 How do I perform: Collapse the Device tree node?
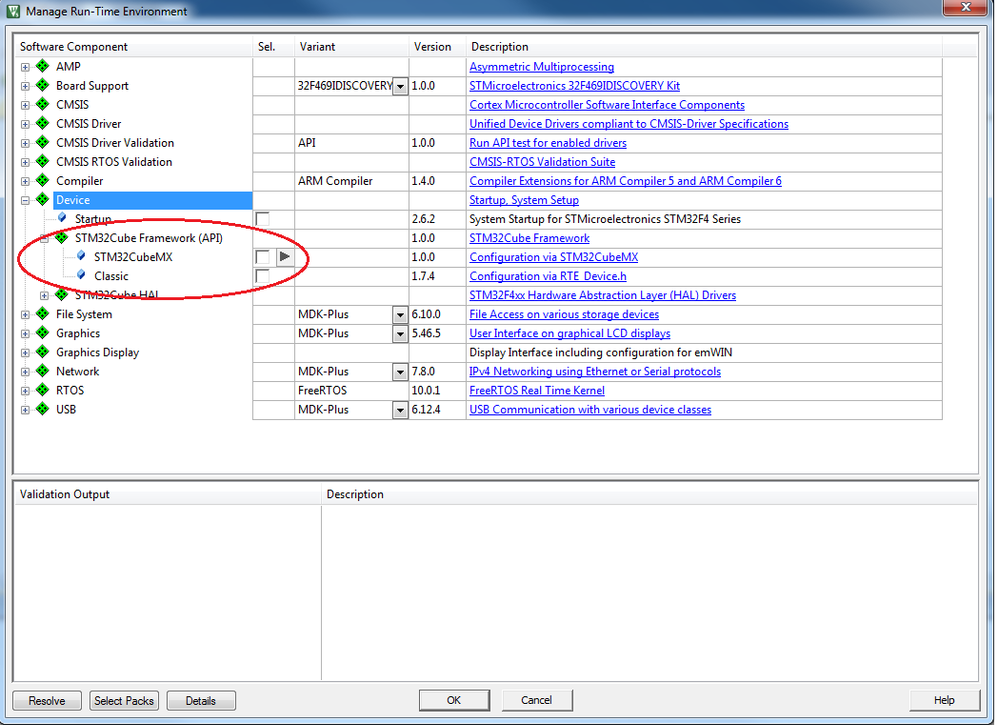point(25,201)
